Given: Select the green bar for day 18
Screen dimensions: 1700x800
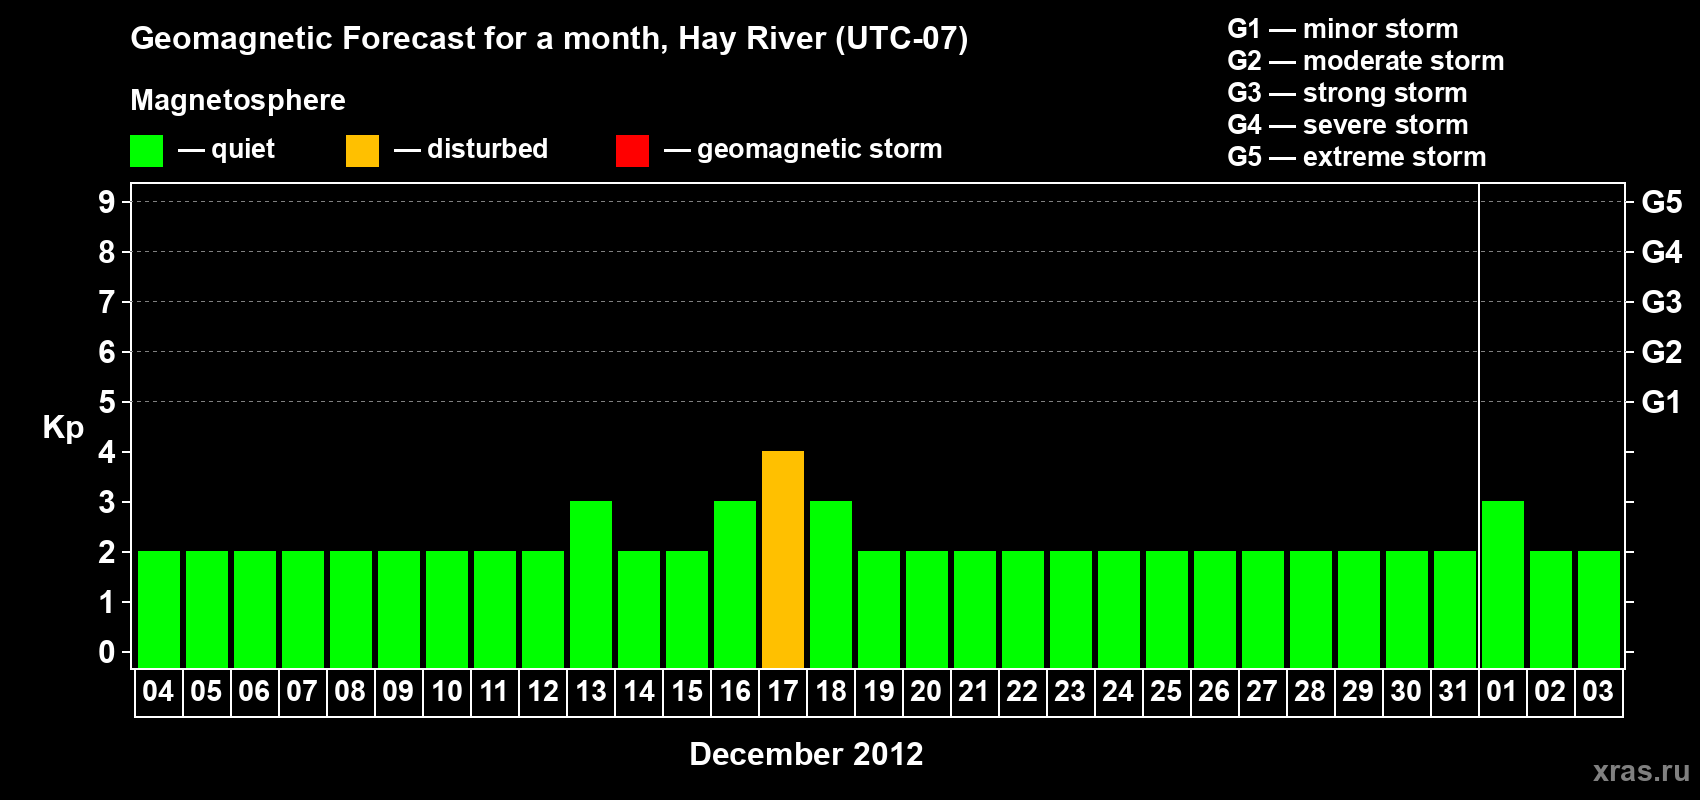Looking at the screenshot, I should (831, 584).
